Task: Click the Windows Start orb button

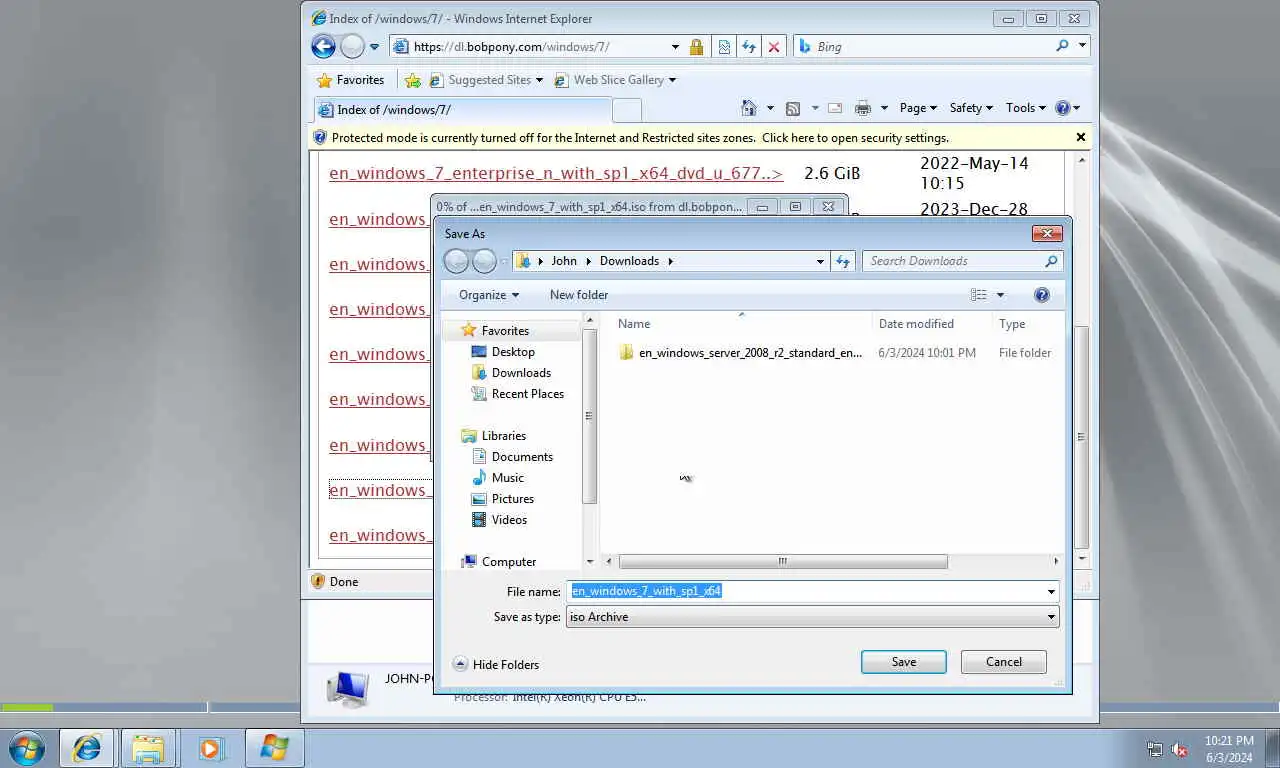Action: [26, 748]
